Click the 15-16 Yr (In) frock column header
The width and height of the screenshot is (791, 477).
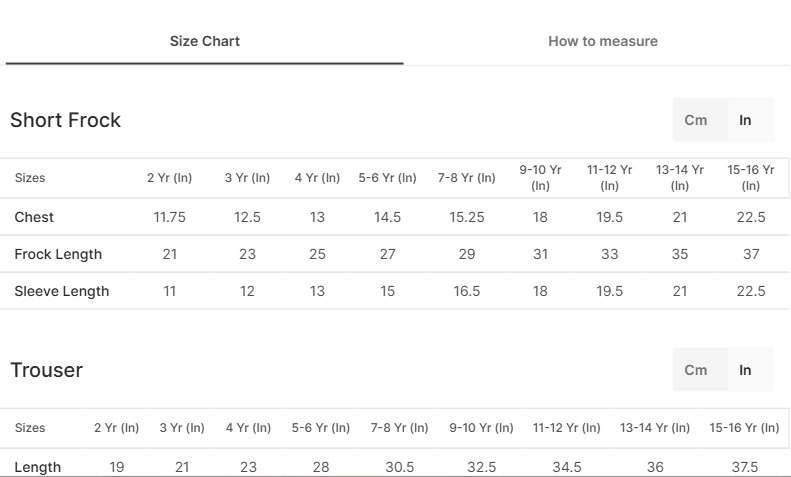pyautogui.click(x=751, y=178)
